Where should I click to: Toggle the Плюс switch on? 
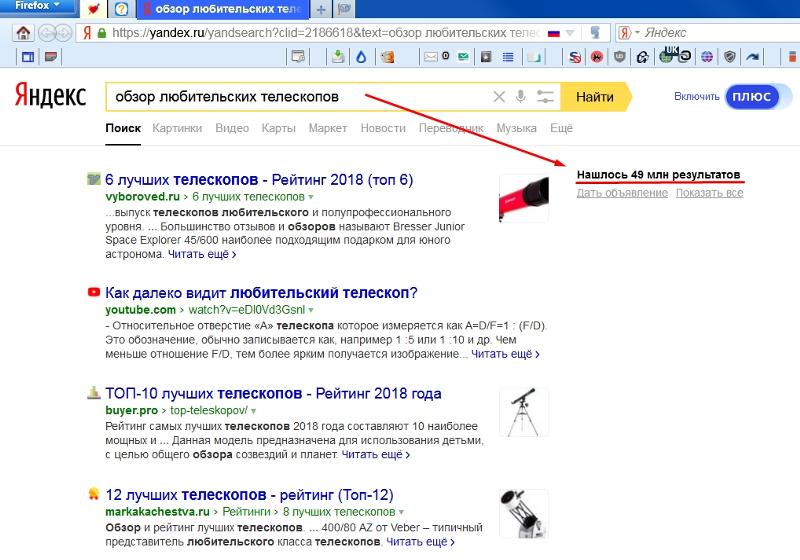[x=758, y=96]
